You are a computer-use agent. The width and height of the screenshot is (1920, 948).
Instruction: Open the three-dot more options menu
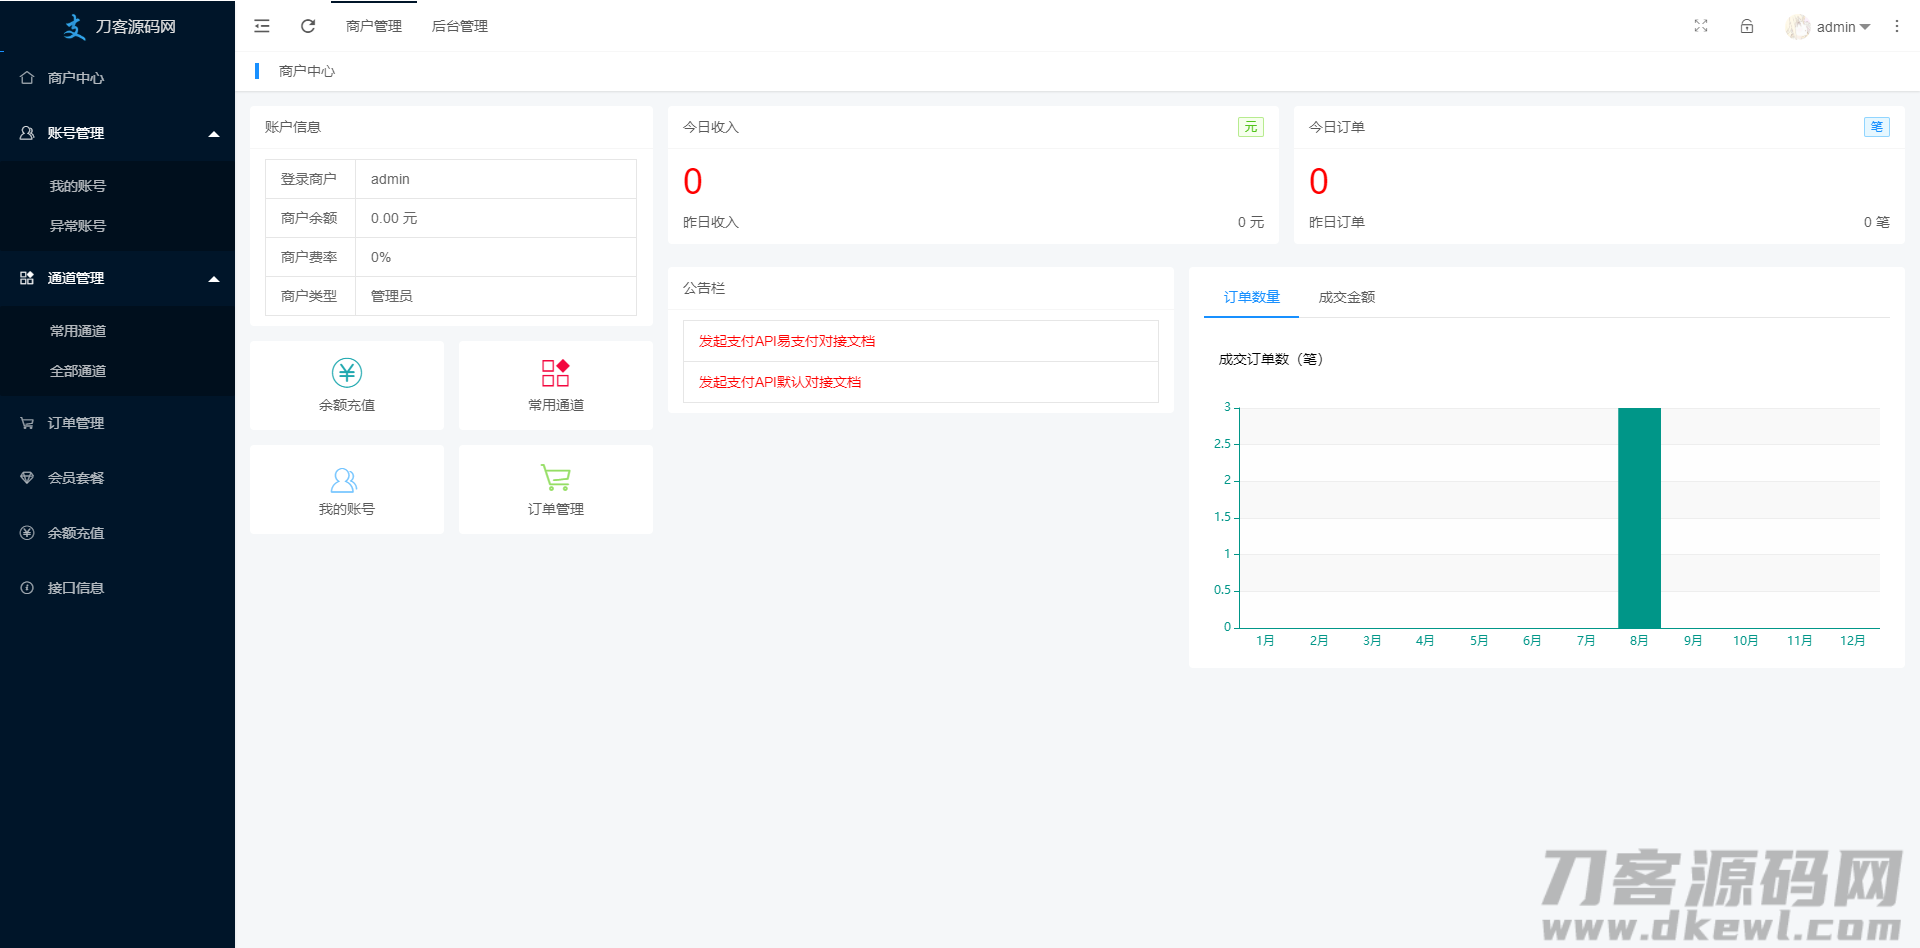tap(1896, 26)
